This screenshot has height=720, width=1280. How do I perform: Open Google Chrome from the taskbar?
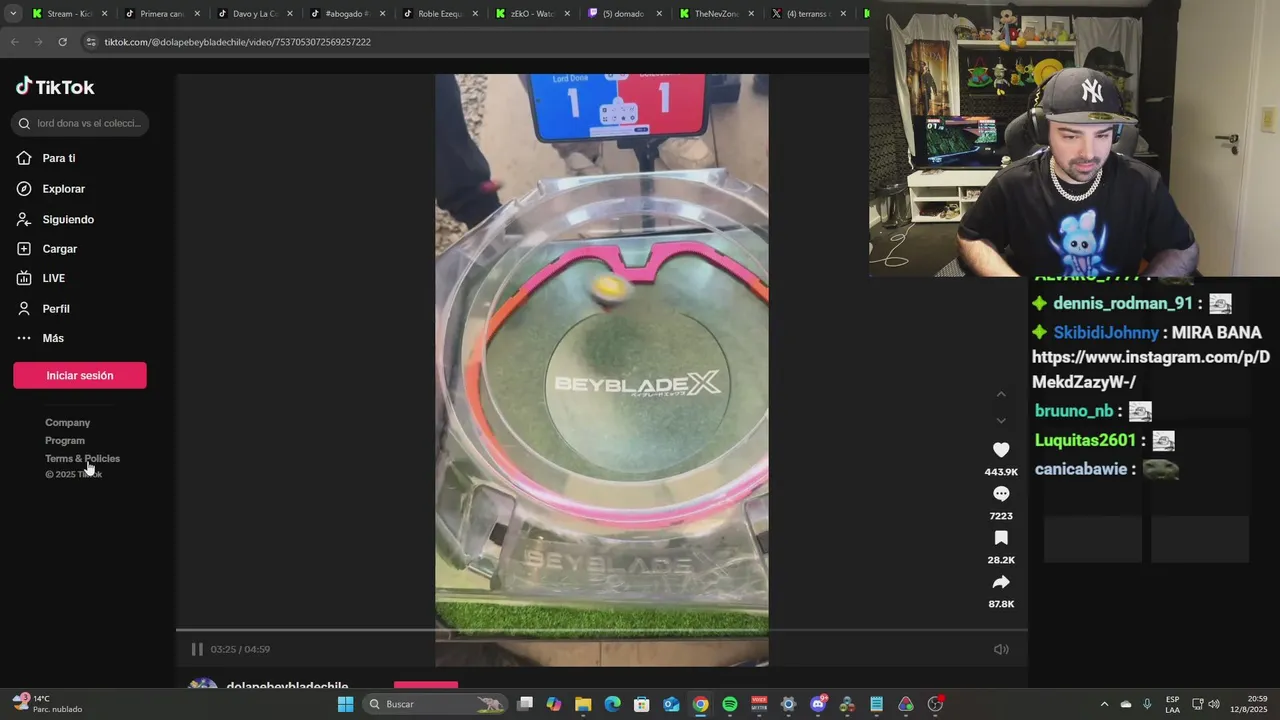tap(700, 704)
